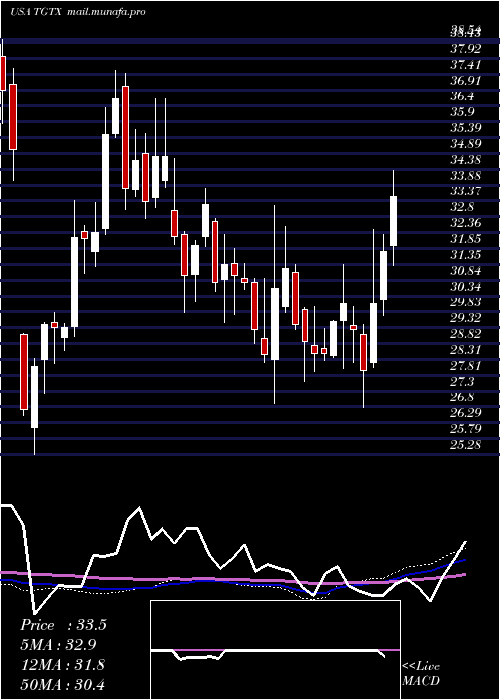Click inside the Live MACD inset box
500x700 pixels.
(x=275, y=650)
